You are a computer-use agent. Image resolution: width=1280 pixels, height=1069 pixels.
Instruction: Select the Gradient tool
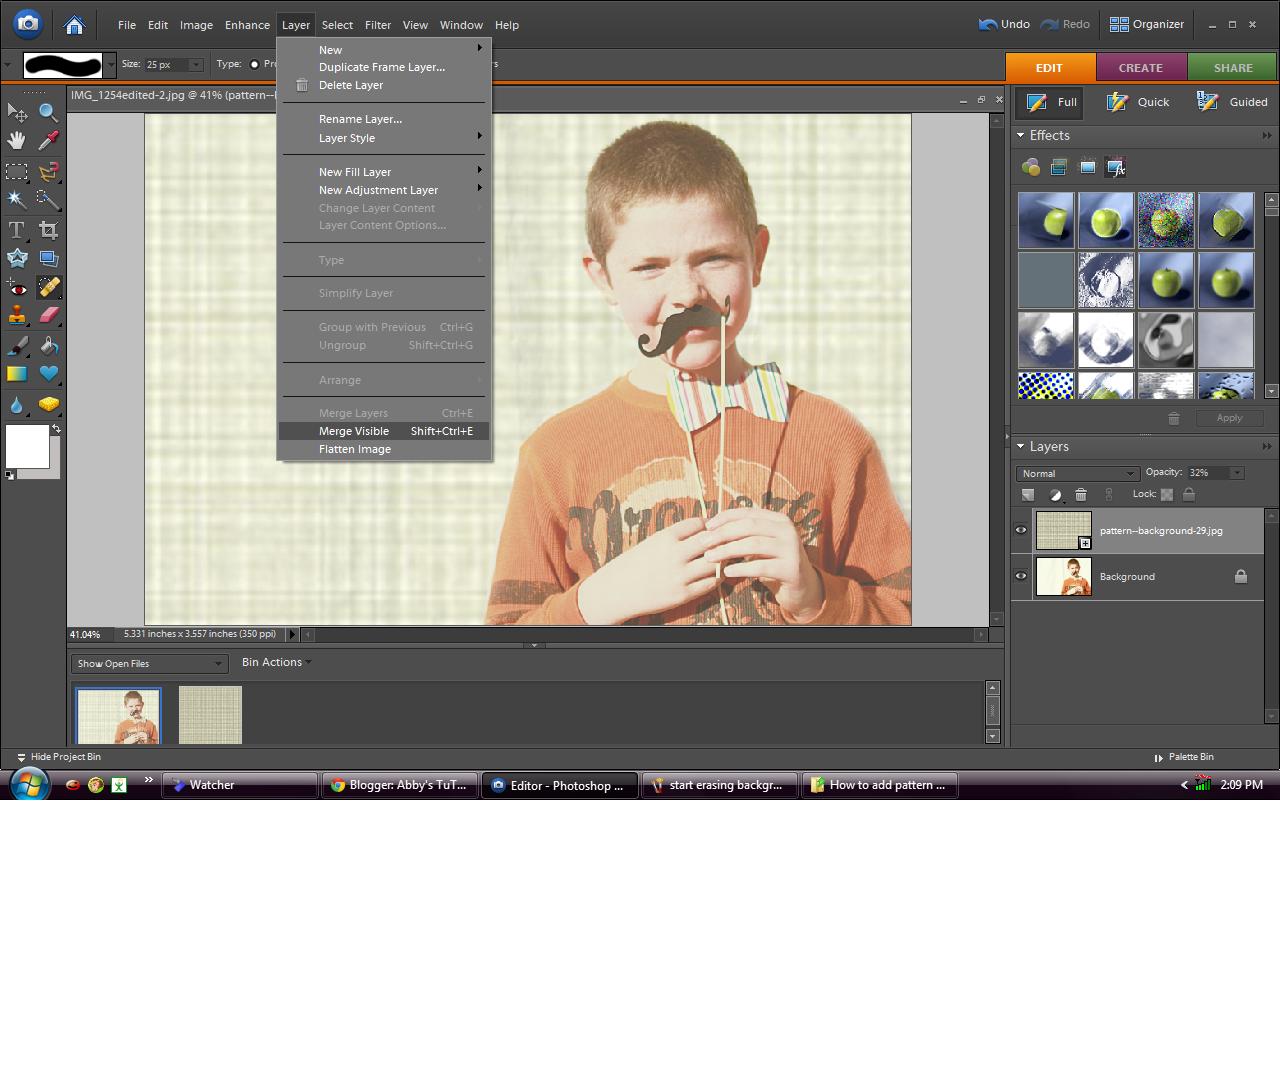17,374
